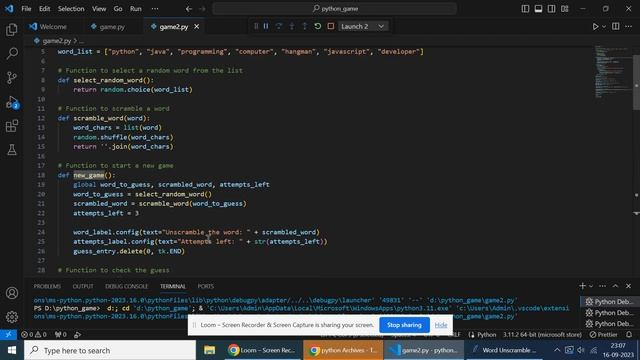Open the Accounts menu
Image resolution: width=640 pixels, height=360 pixels.
pyautogui.click(x=12, y=293)
